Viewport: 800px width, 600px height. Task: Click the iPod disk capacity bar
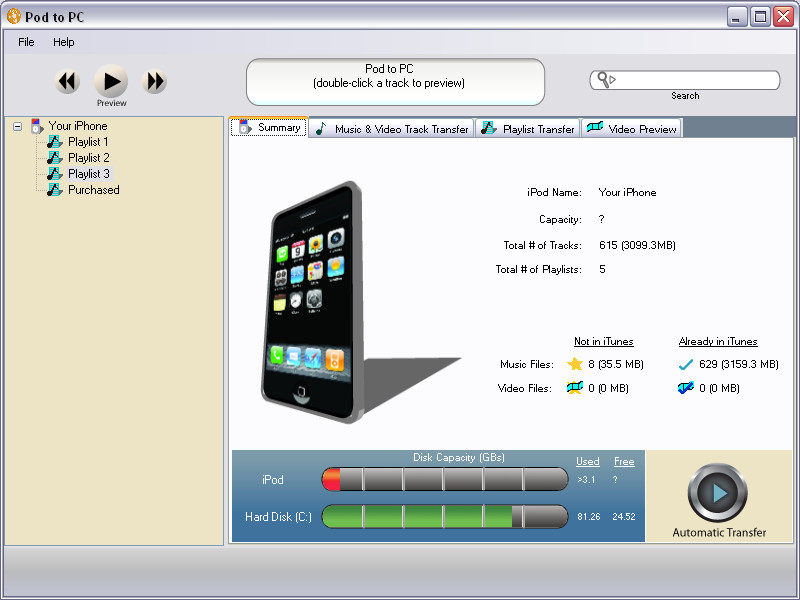(444, 480)
